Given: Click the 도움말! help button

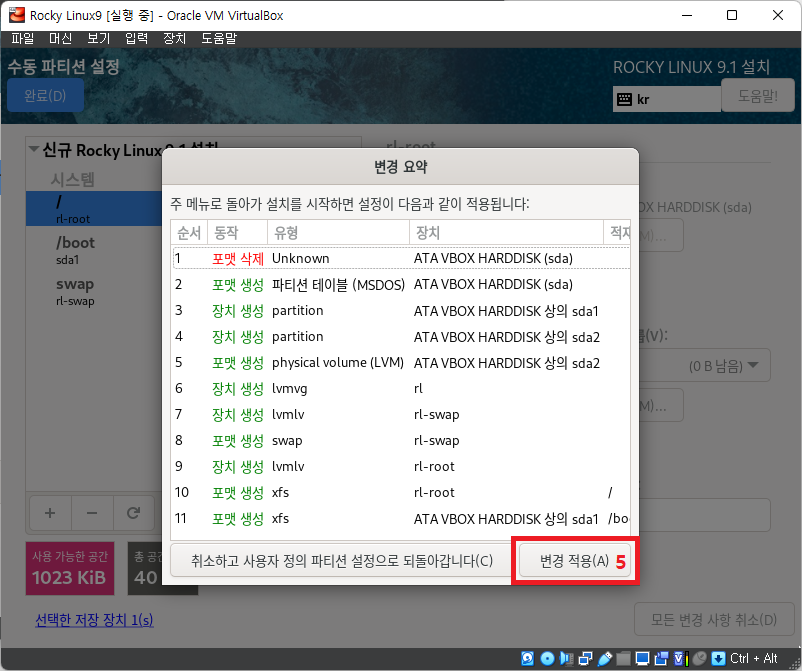Looking at the screenshot, I should pos(758,95).
